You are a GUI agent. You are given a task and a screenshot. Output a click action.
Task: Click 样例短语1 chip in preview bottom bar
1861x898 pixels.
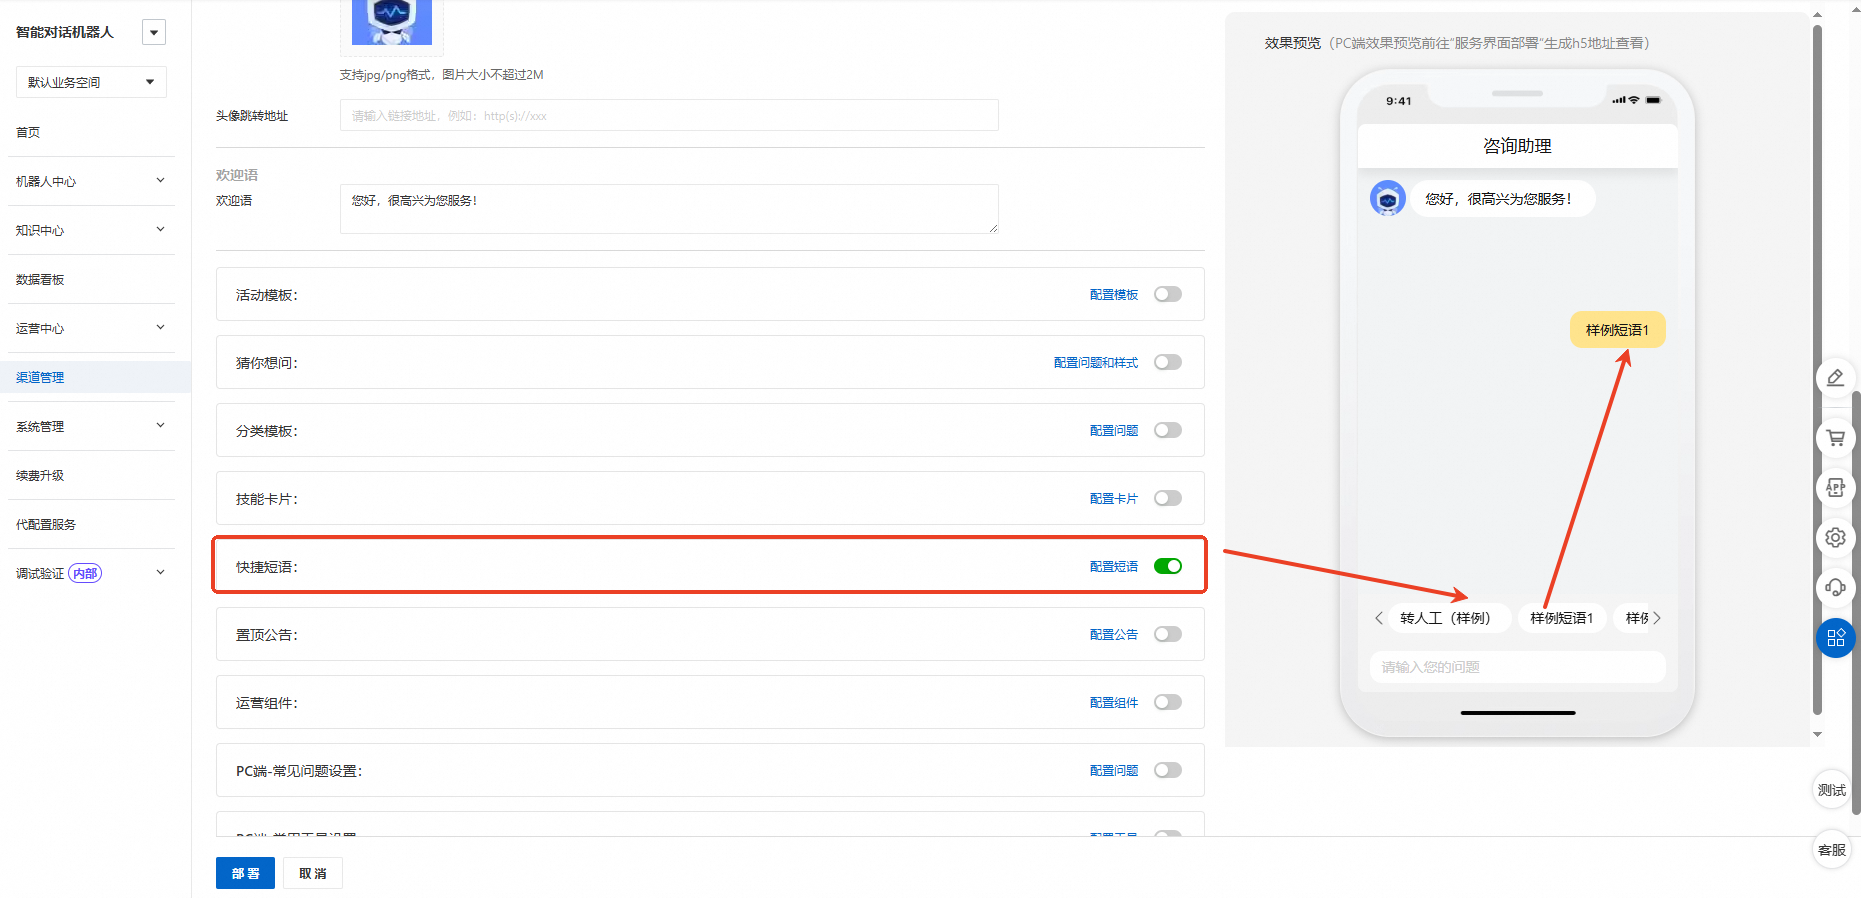1562,618
